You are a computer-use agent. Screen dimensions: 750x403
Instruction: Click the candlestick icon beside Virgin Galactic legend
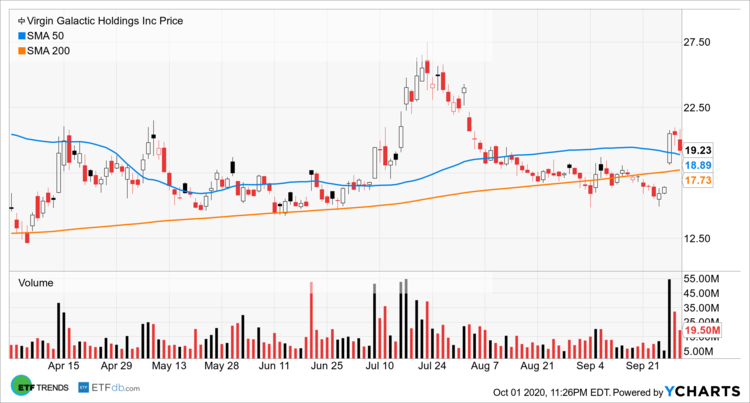click(10, 18)
